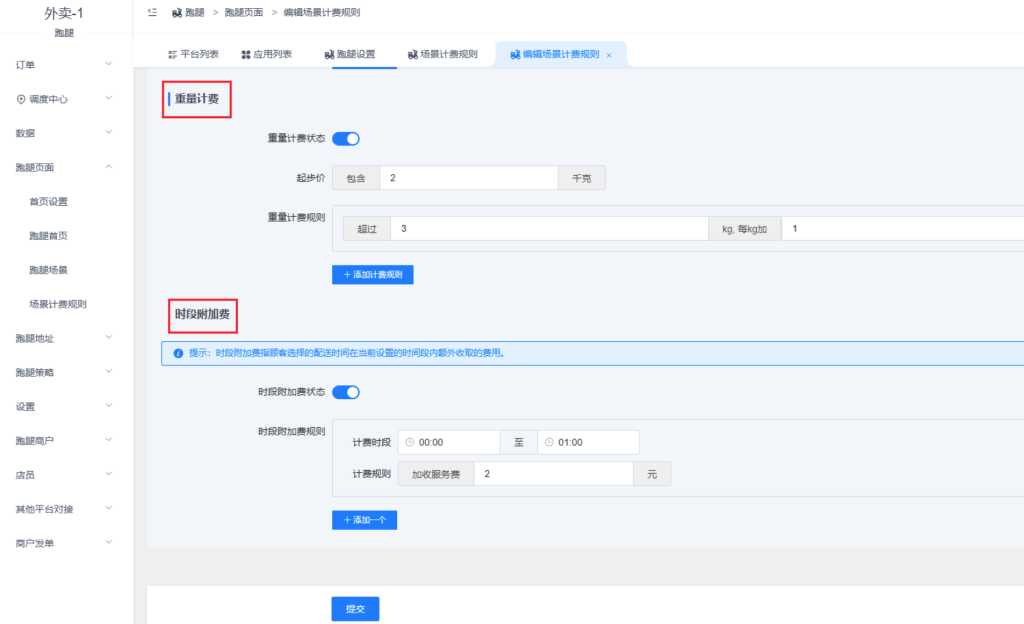Switch to the 跑腿设置 tab

350,54
